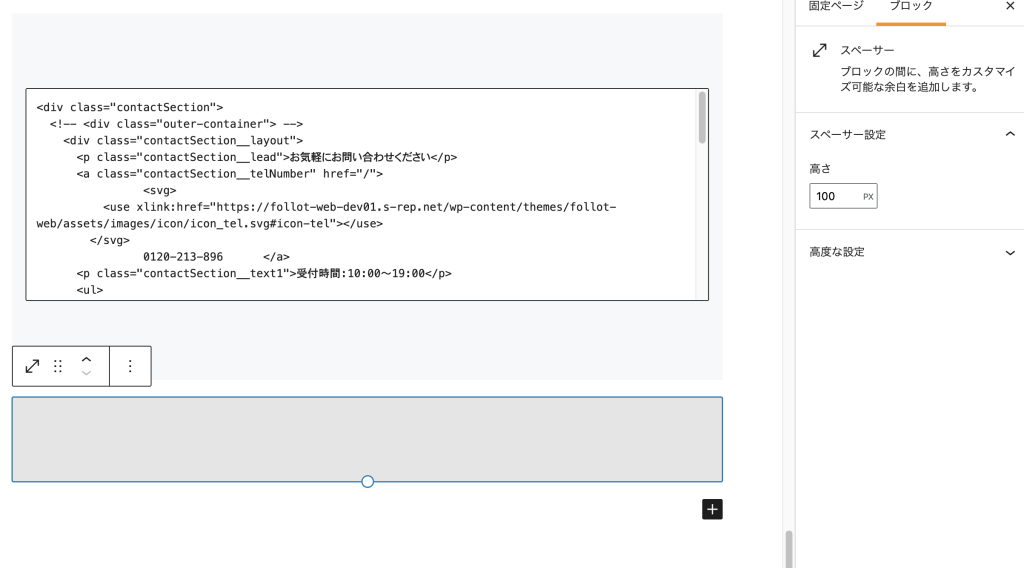The height and width of the screenshot is (568, 1024).
Task: Close the settings sidebar panel
Action: (x=1009, y=6)
